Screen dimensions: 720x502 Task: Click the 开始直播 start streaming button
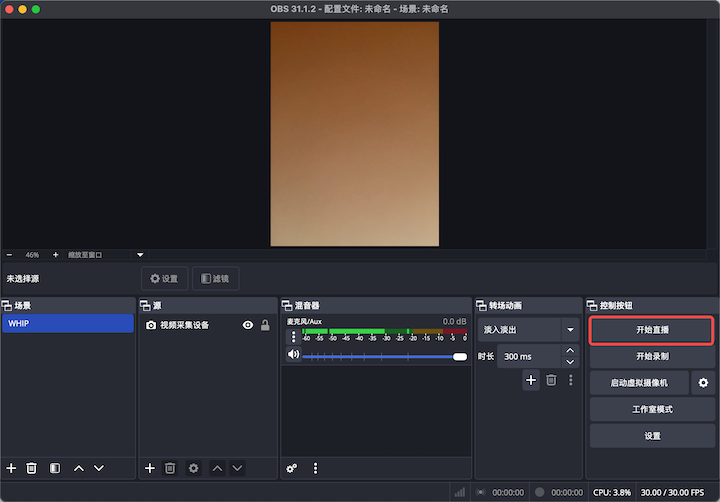(x=652, y=330)
